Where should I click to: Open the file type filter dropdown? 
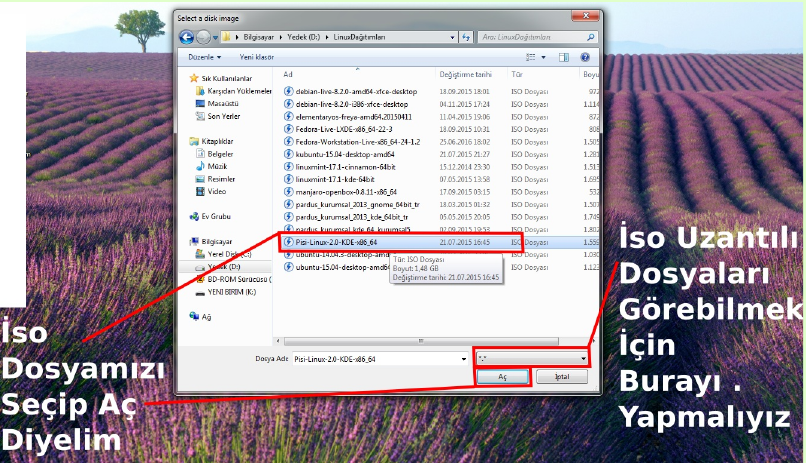click(532, 357)
